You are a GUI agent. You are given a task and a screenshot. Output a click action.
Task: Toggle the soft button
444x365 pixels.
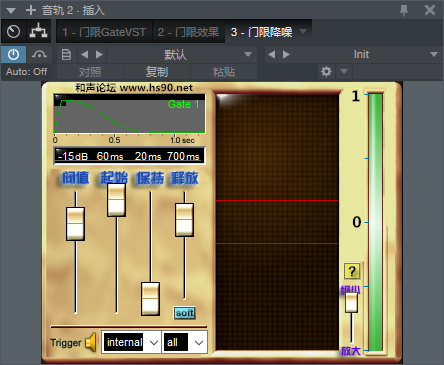(x=184, y=313)
